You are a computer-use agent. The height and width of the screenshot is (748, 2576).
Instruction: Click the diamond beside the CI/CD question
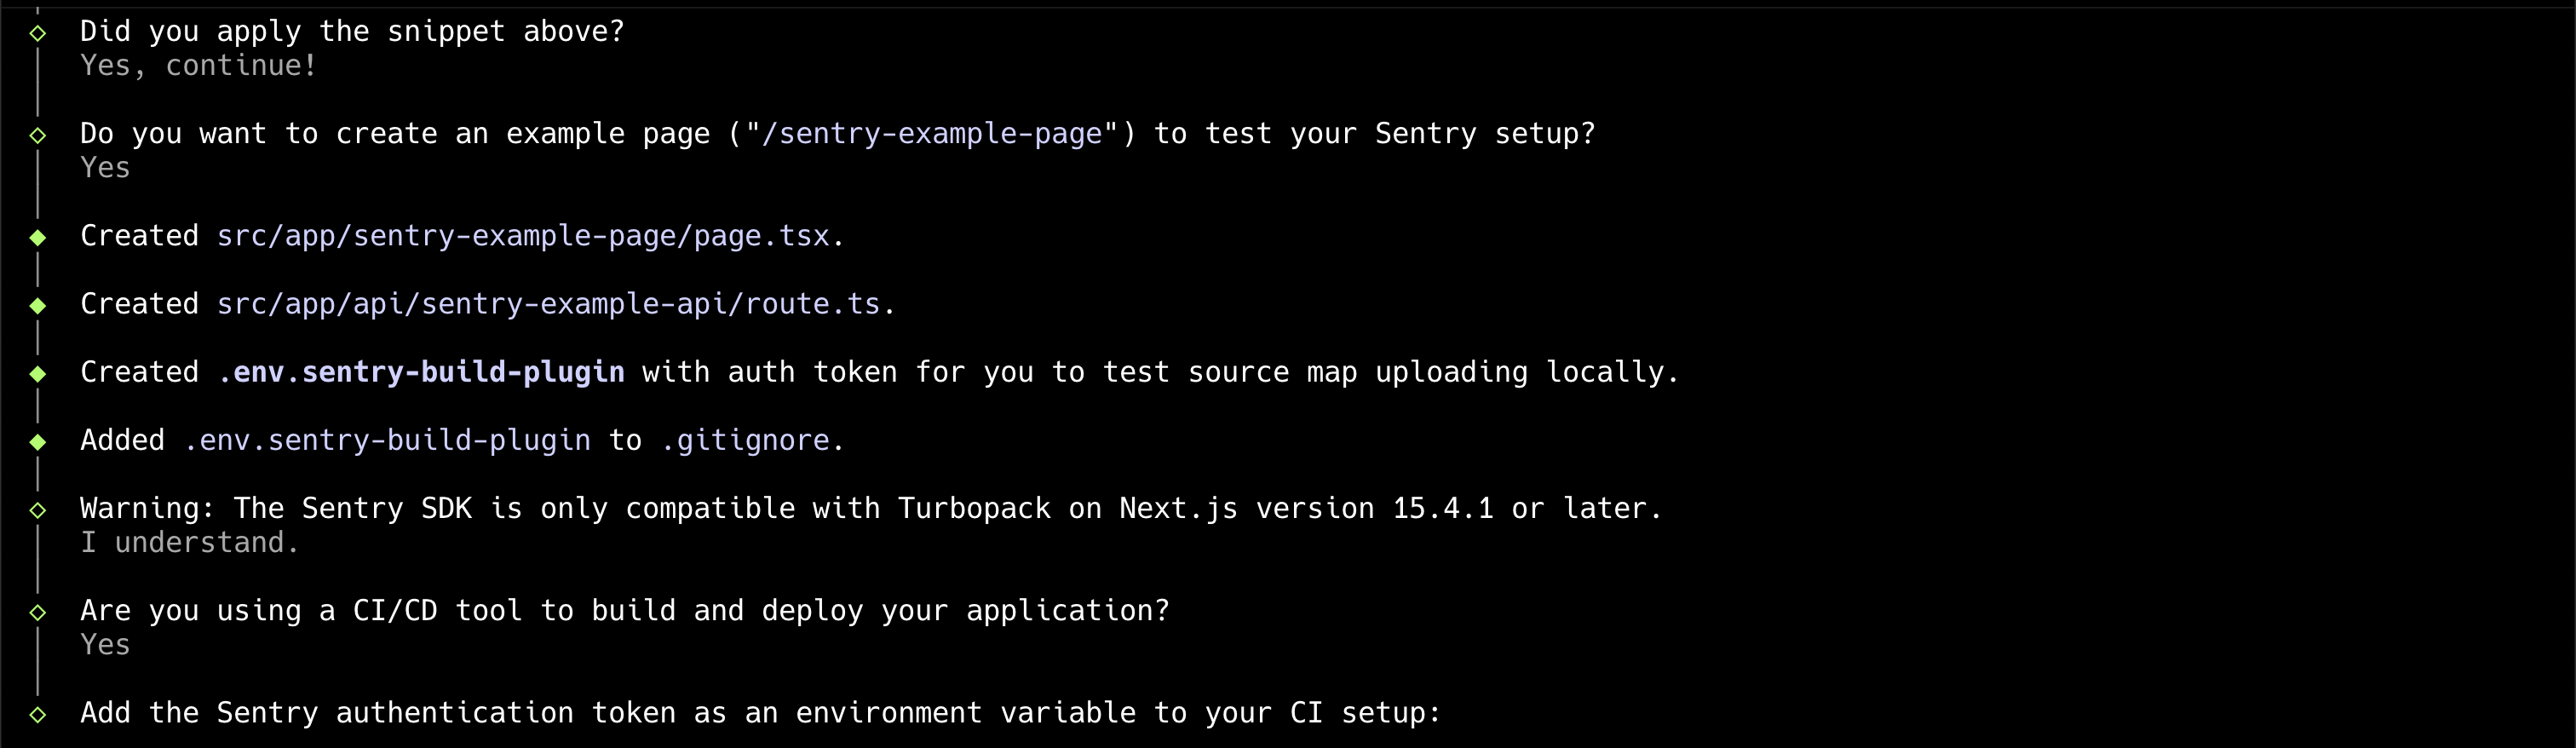pyautogui.click(x=38, y=612)
